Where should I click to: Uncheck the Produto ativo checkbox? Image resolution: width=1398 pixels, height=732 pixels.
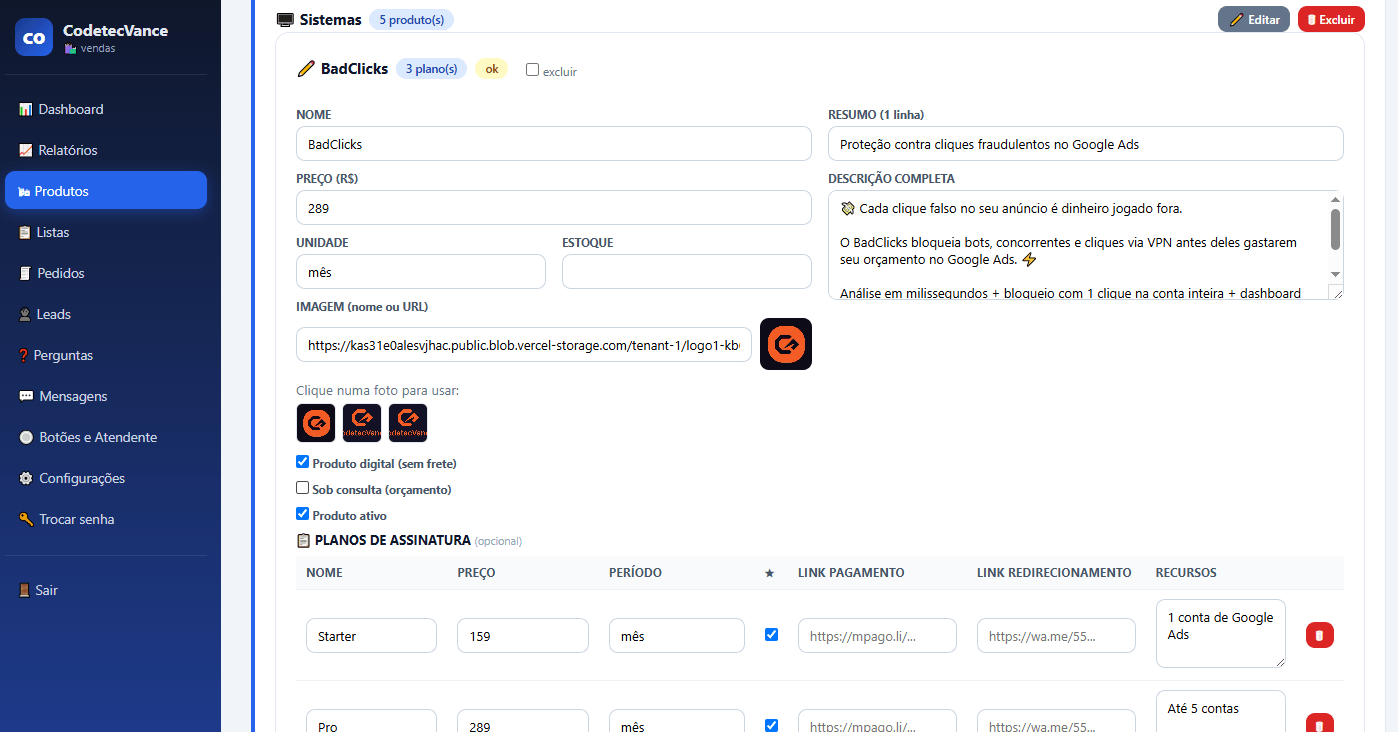click(x=303, y=514)
